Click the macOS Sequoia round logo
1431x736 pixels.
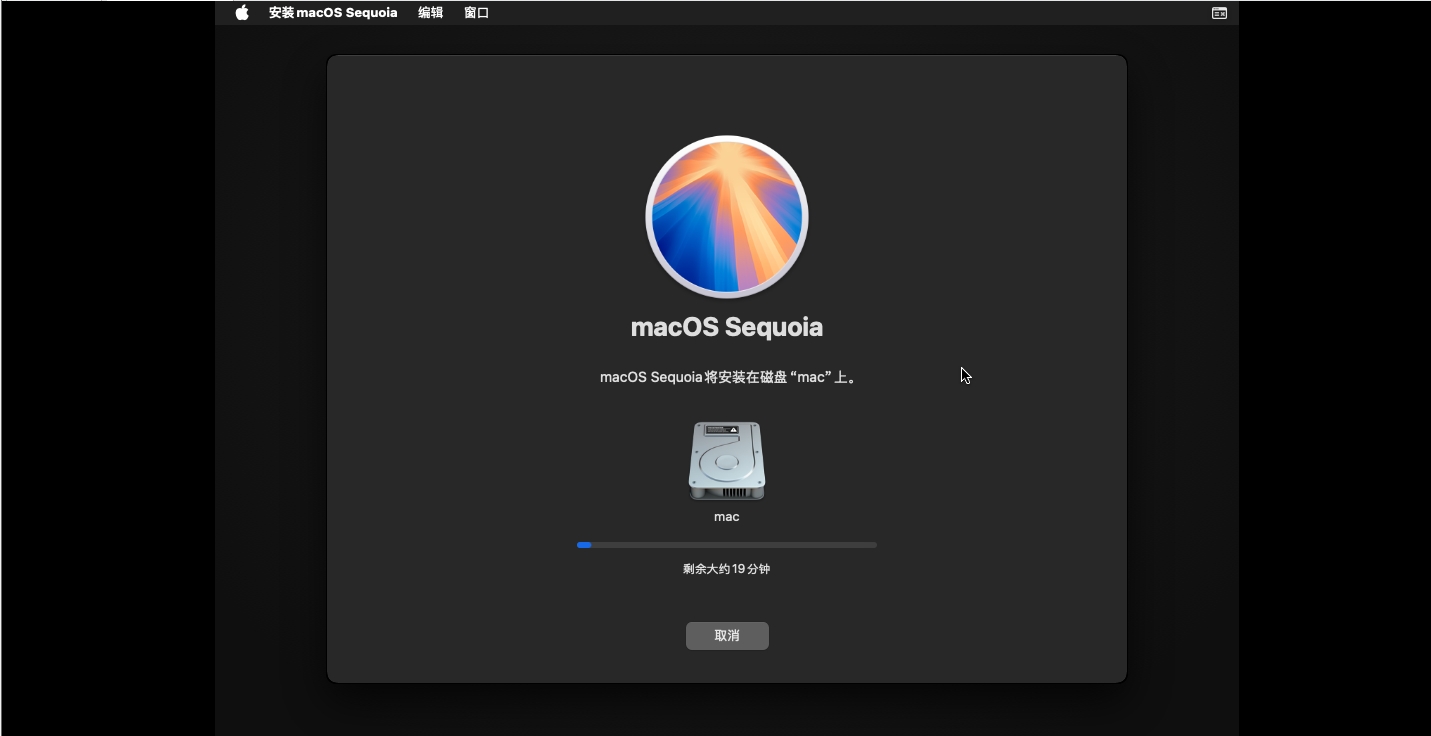pyautogui.click(x=727, y=217)
